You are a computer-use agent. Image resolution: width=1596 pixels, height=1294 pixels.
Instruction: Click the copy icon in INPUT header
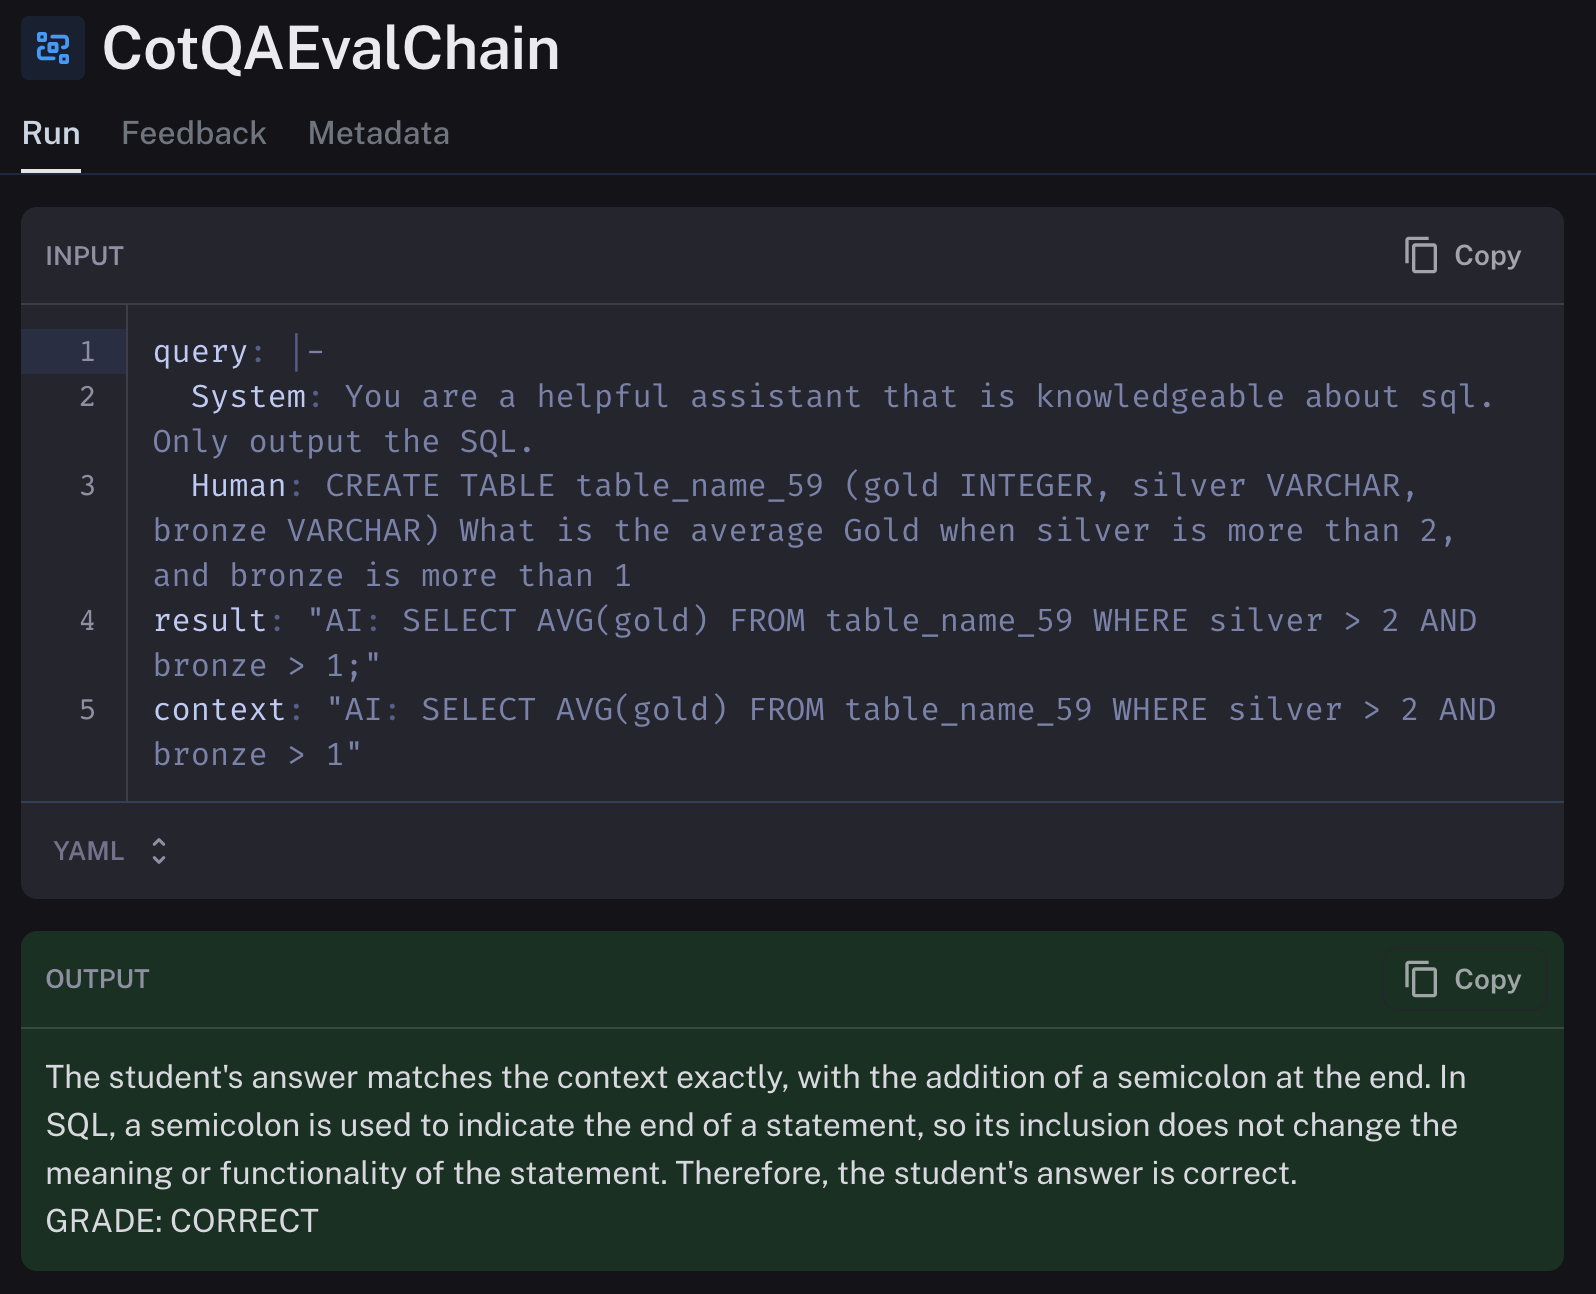[1421, 255]
